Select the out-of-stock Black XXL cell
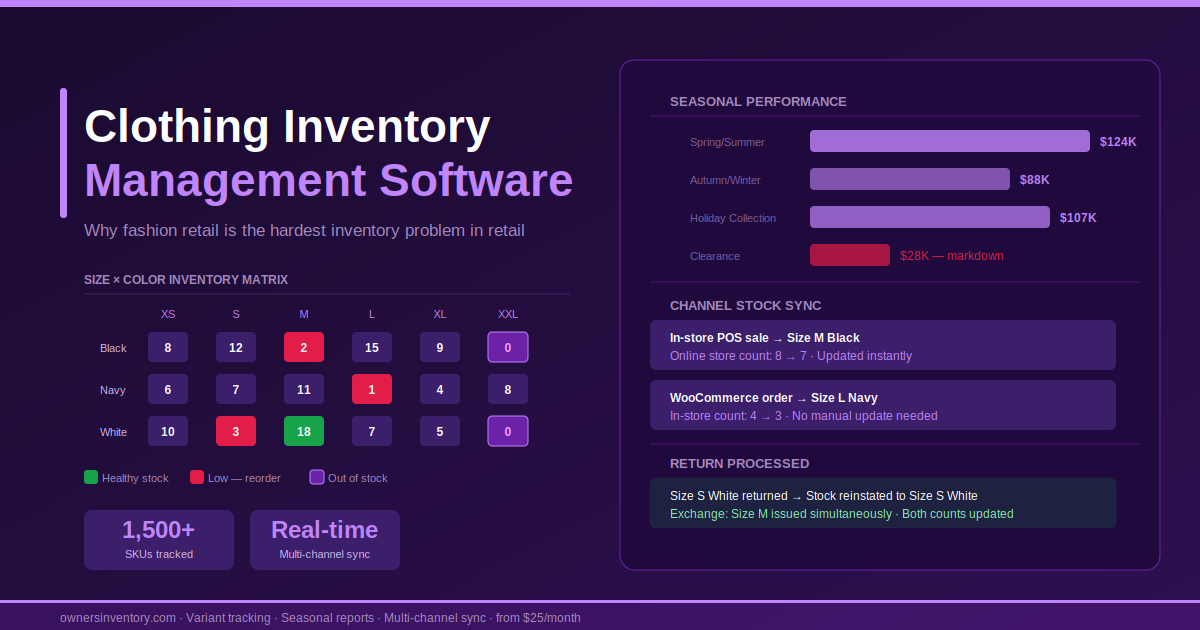The image size is (1200, 630). [x=508, y=347]
